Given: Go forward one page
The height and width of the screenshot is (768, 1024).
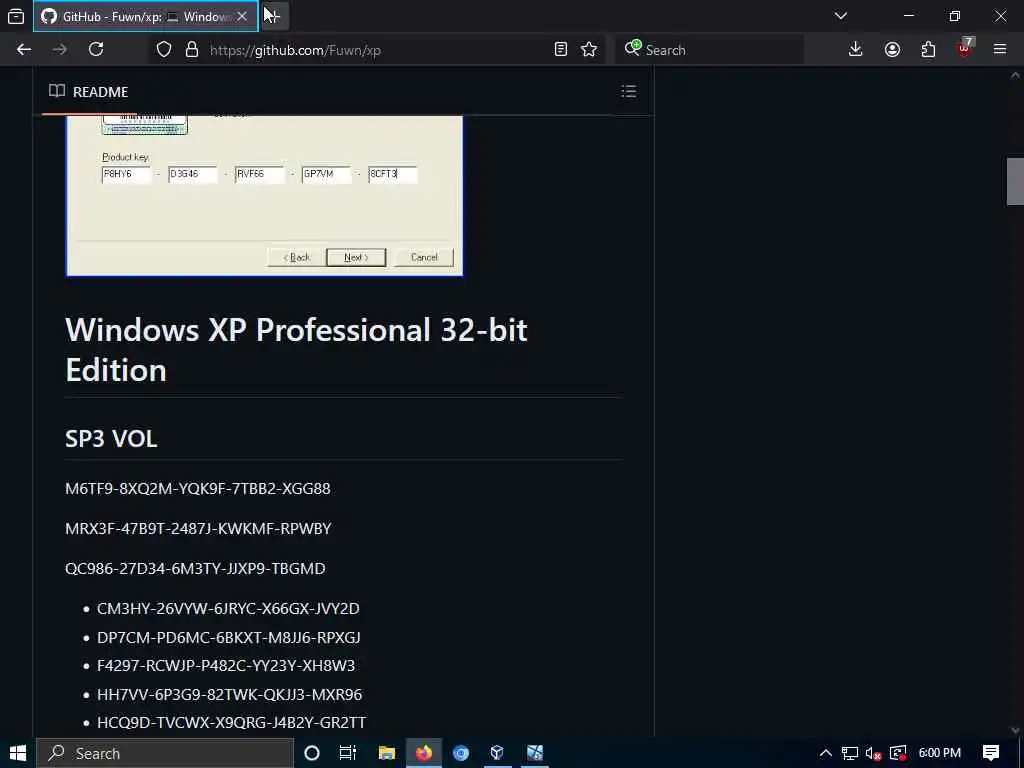Looking at the screenshot, I should pos(59,50).
